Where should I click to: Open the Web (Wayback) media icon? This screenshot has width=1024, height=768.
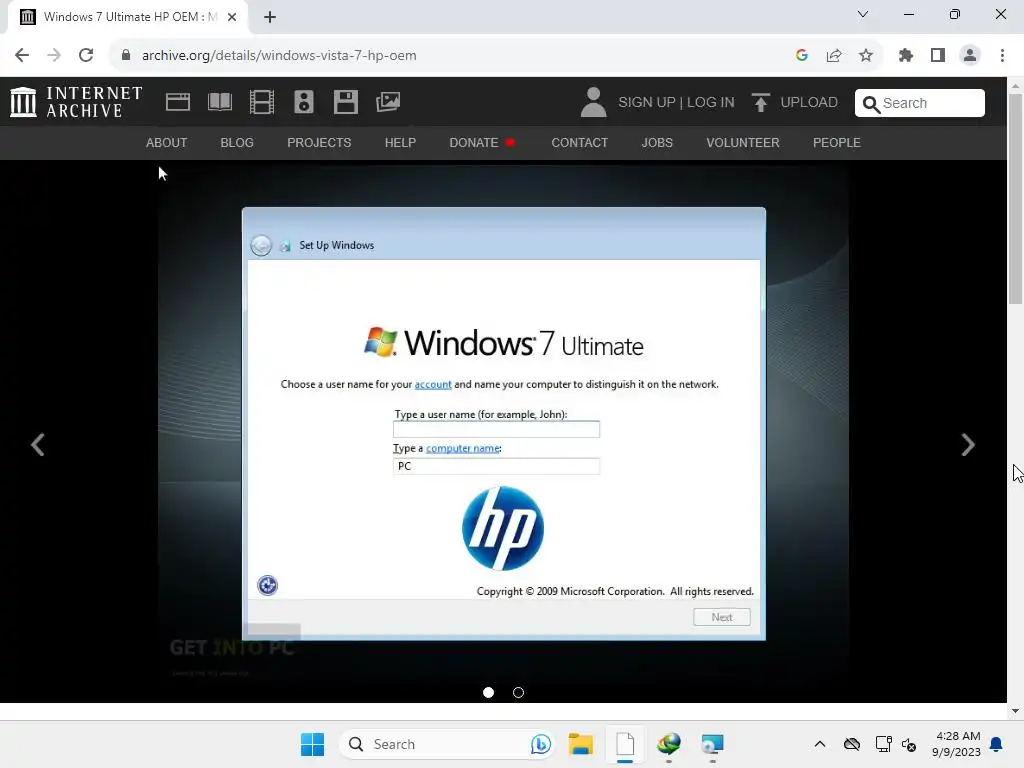tap(178, 103)
